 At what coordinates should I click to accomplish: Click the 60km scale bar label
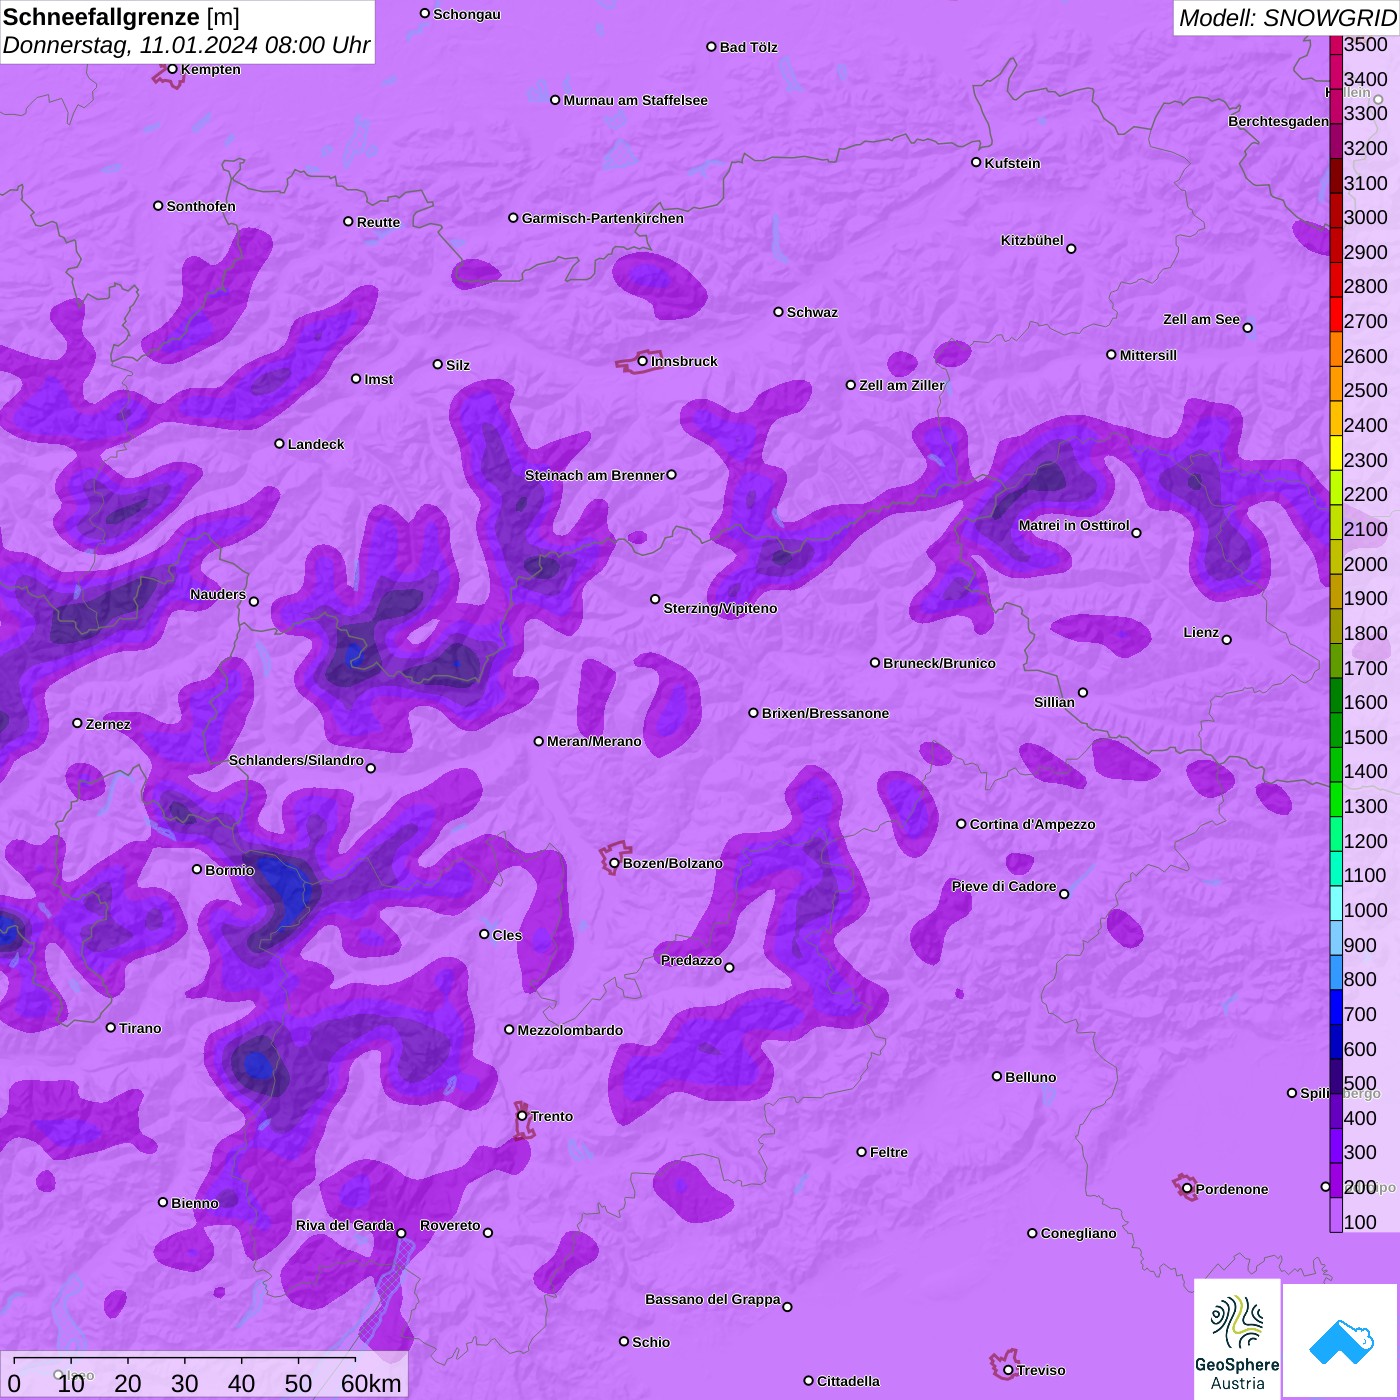click(371, 1383)
